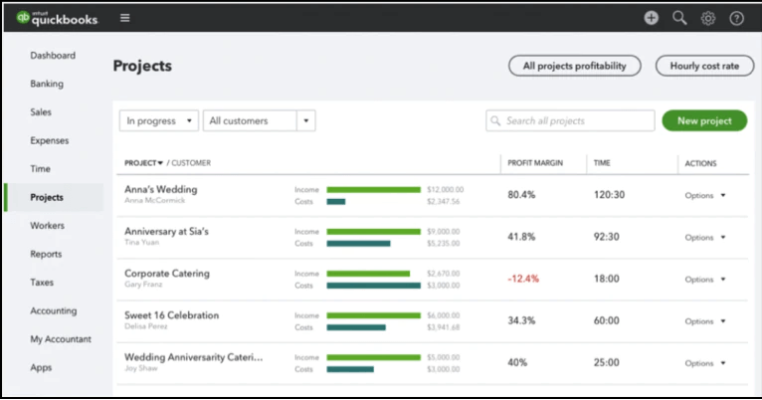
Task: Open the Time section
Action: click(40, 169)
